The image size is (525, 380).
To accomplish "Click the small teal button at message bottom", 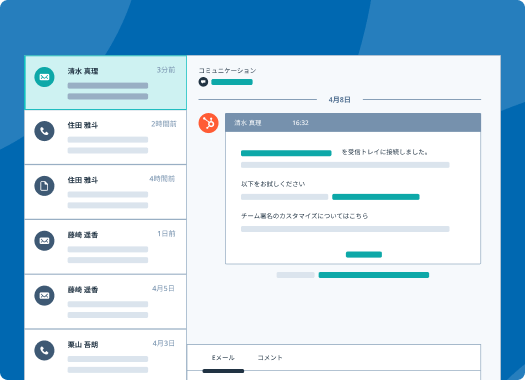I will point(364,254).
